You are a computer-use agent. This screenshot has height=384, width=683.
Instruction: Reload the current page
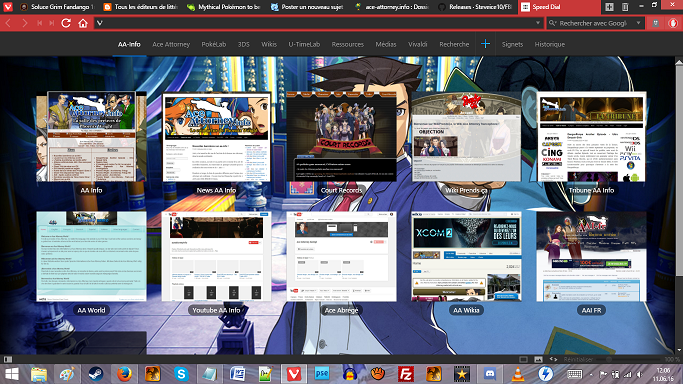tap(66, 23)
